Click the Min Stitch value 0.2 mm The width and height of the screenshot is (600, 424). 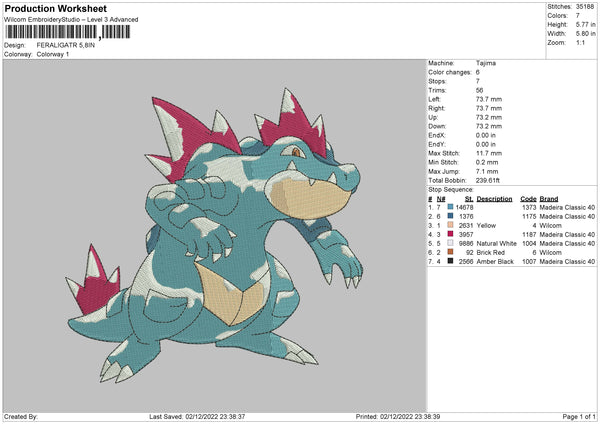point(487,162)
